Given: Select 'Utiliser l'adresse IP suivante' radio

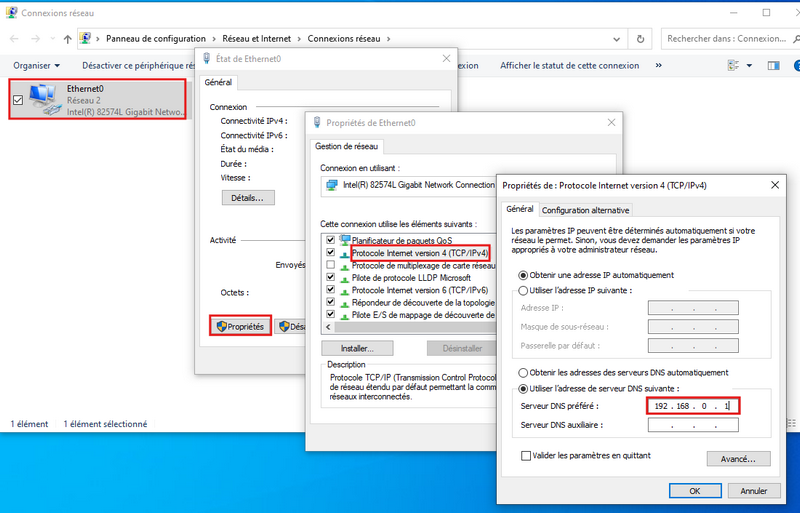Looking at the screenshot, I should click(522, 290).
